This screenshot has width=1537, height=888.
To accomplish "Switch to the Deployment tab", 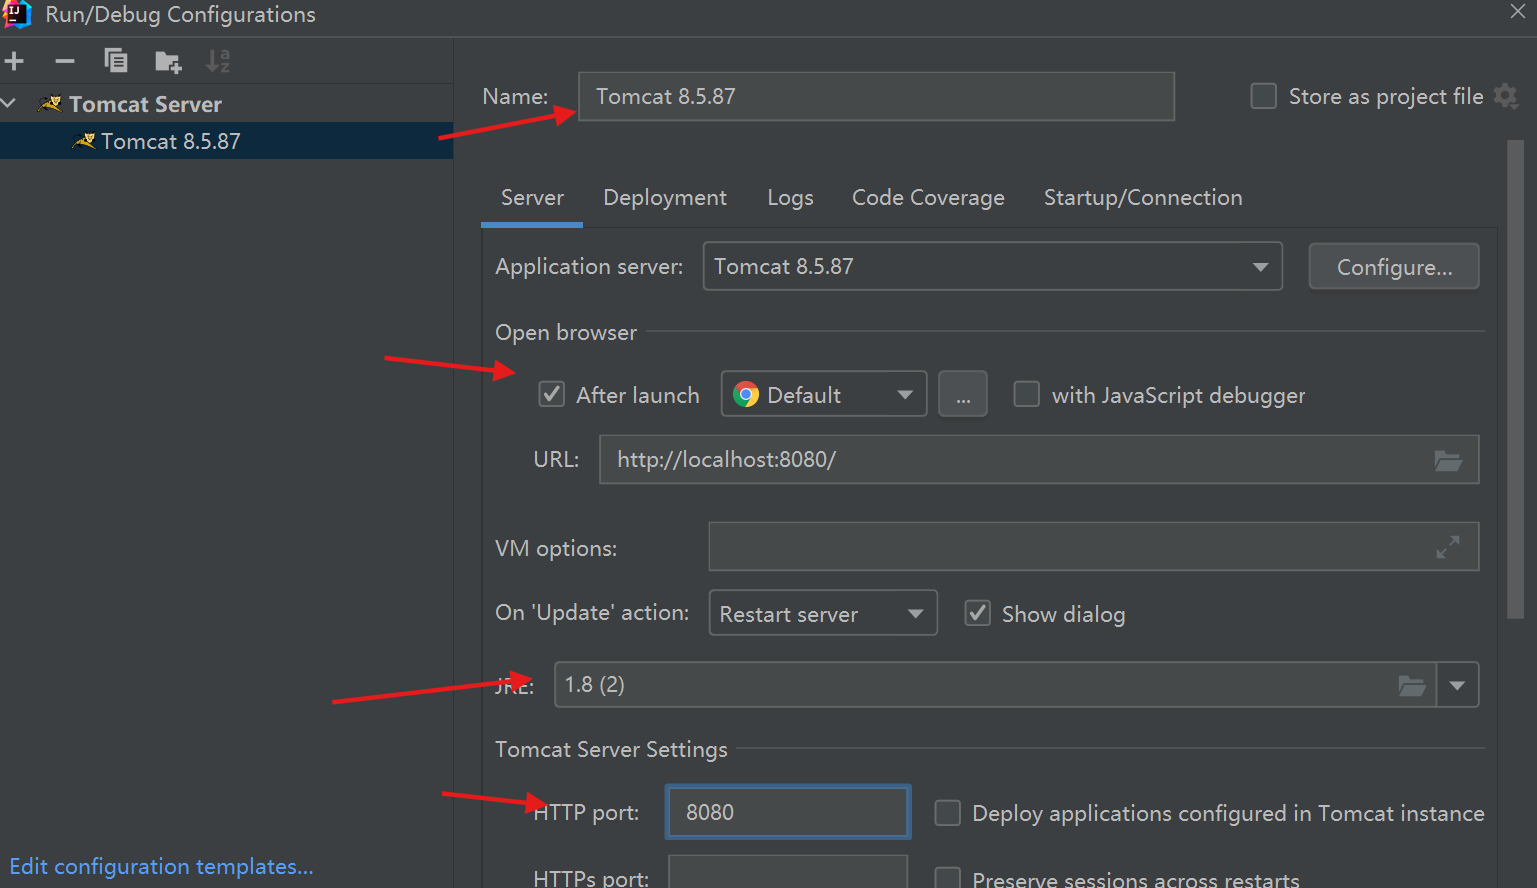I will tap(665, 197).
